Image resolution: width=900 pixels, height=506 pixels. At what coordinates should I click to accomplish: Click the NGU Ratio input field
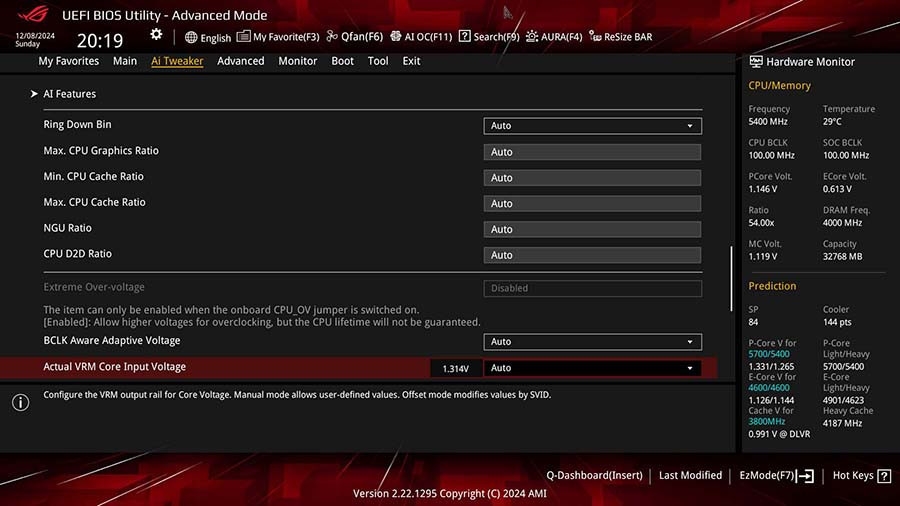(x=592, y=229)
